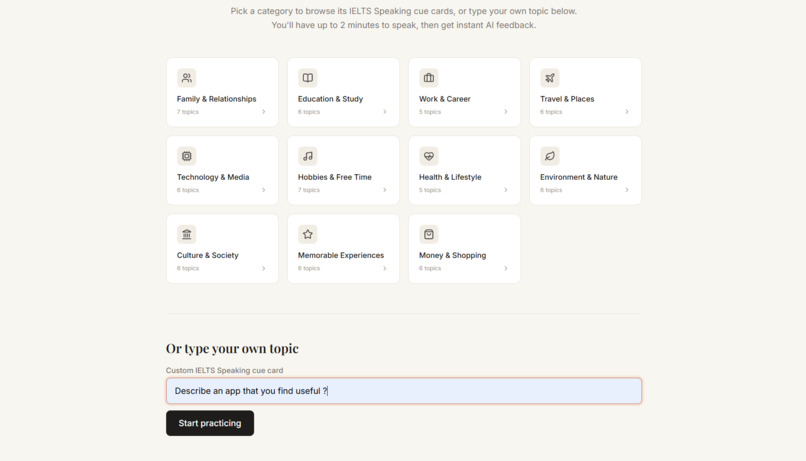Click the Family & Relationships people icon
806x461 pixels.
pyautogui.click(x=187, y=78)
